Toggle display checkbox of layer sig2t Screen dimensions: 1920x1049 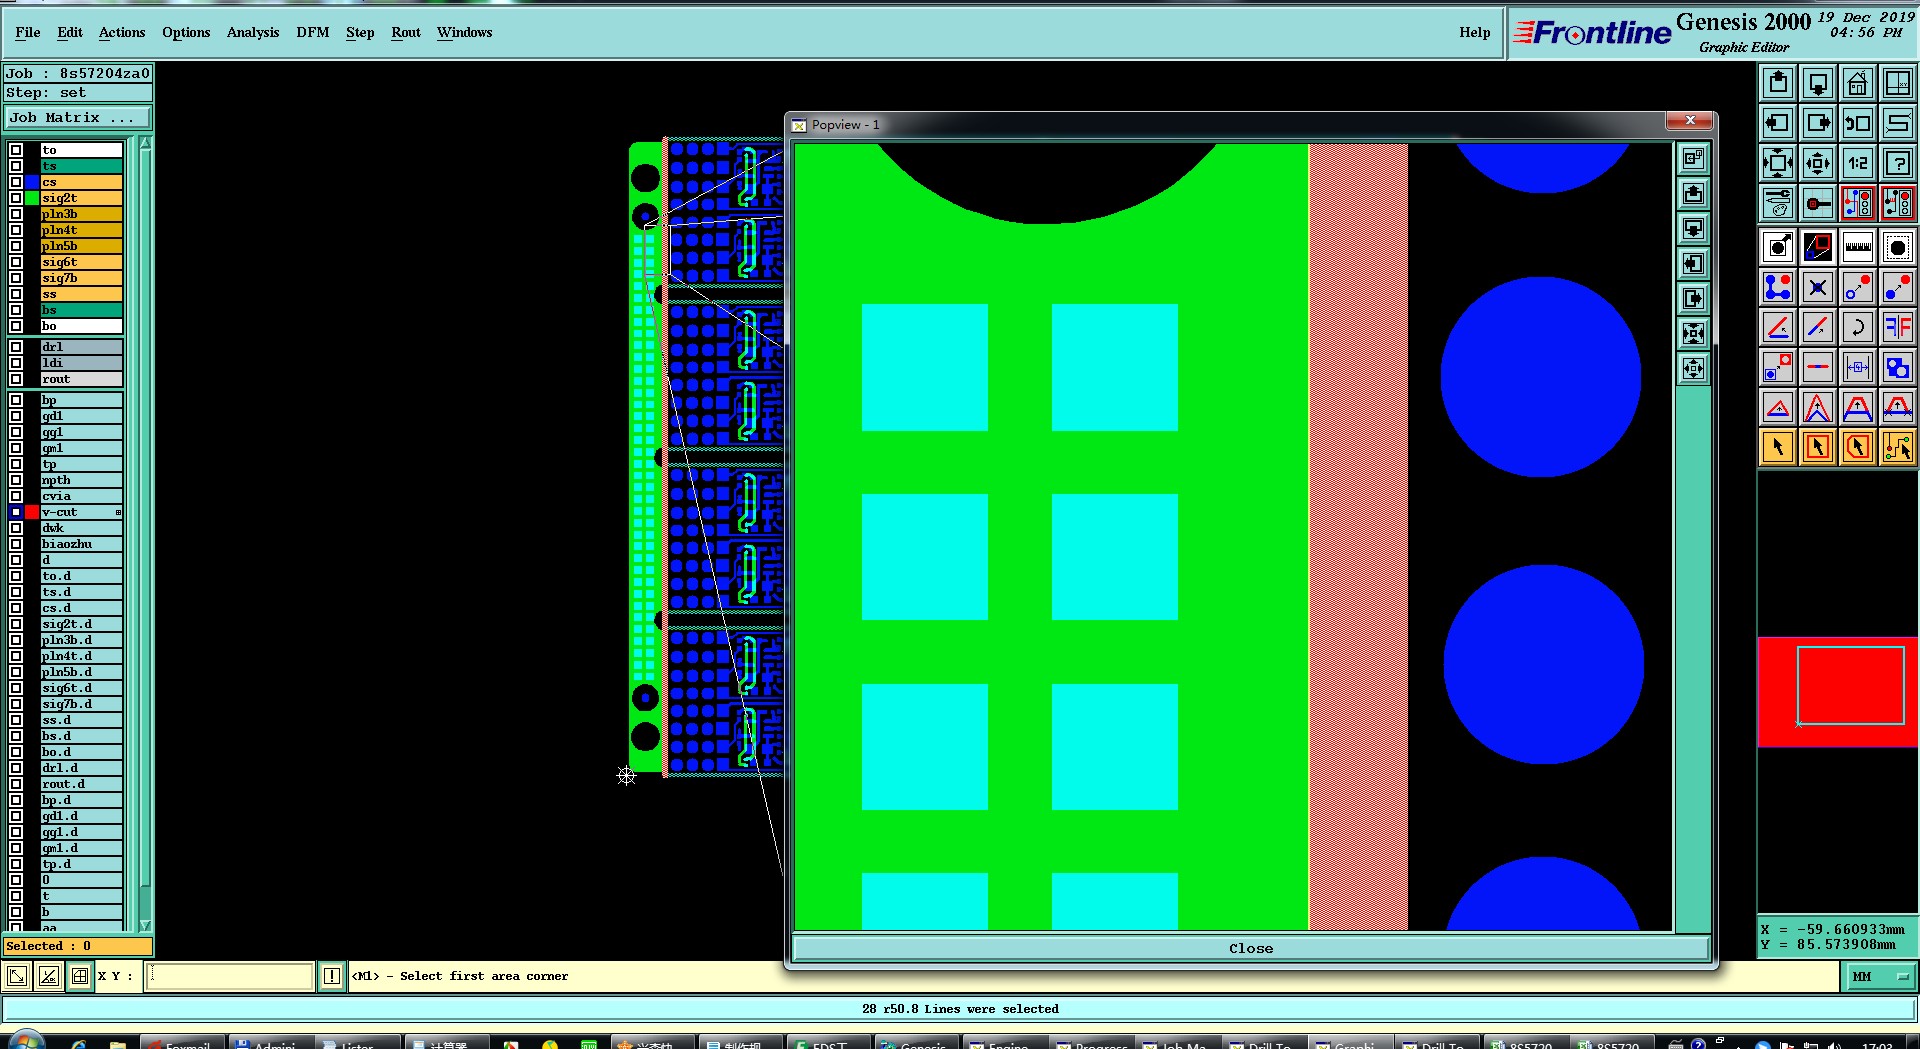point(16,198)
